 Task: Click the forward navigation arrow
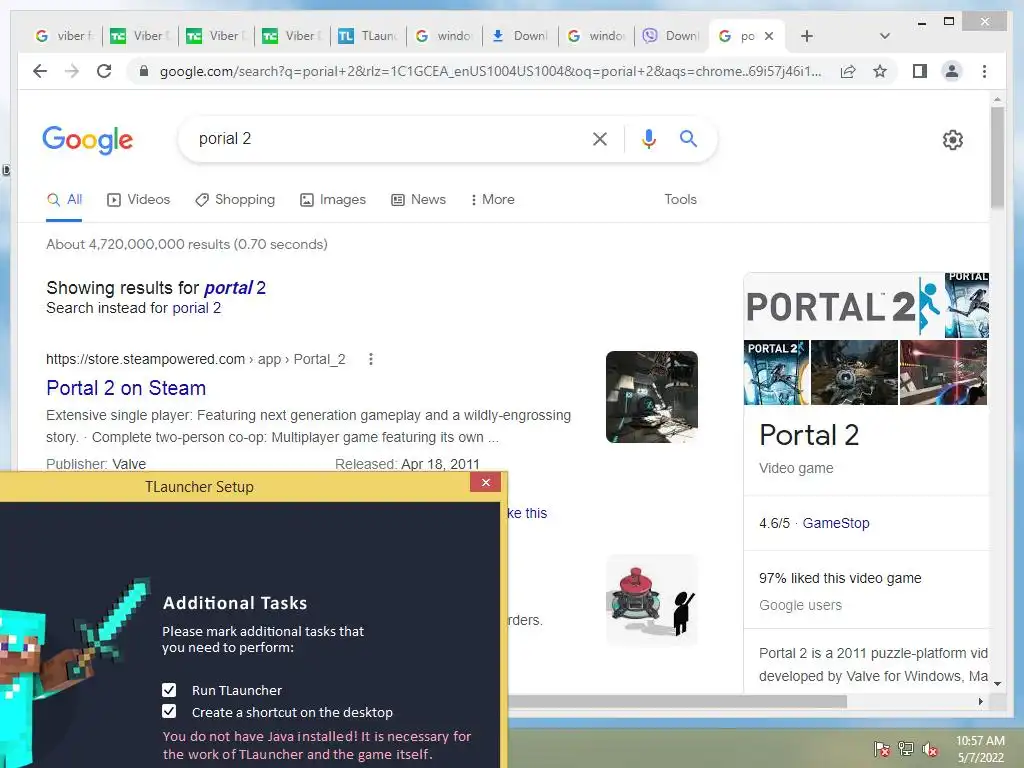tap(72, 71)
